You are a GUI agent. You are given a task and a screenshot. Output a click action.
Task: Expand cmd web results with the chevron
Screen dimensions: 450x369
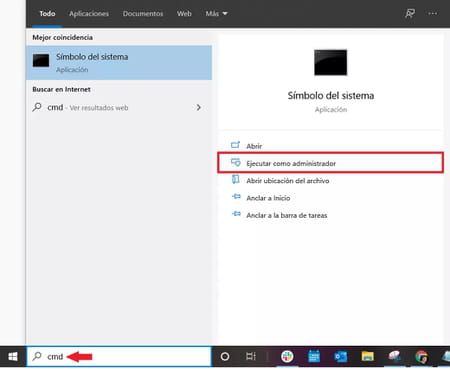[x=199, y=107]
